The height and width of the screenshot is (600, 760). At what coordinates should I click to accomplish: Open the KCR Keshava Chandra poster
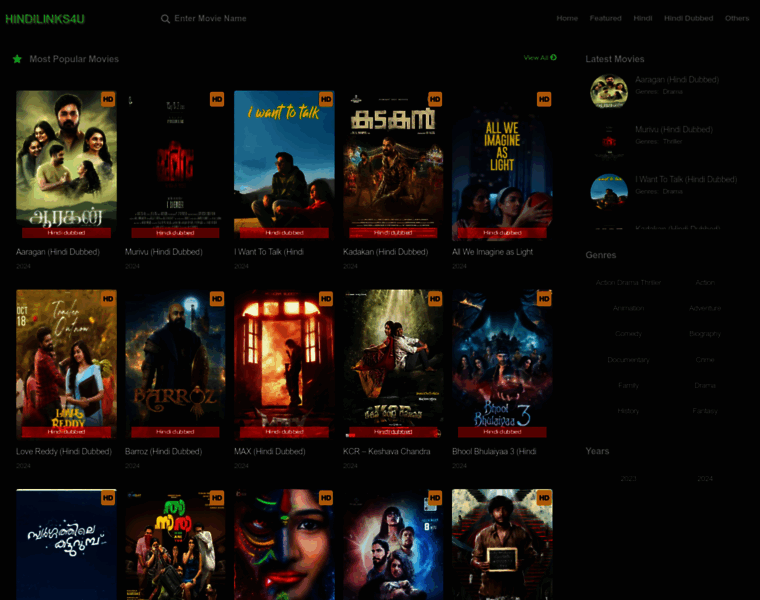pos(394,364)
